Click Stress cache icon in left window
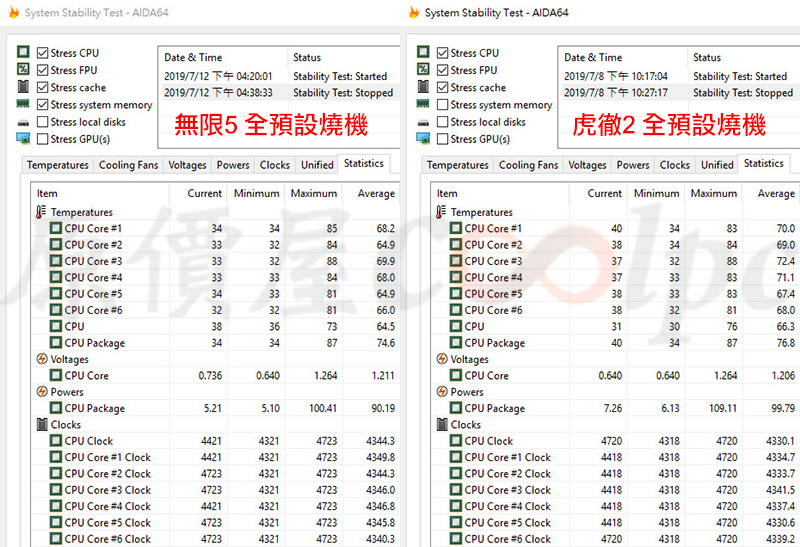 coord(23,86)
